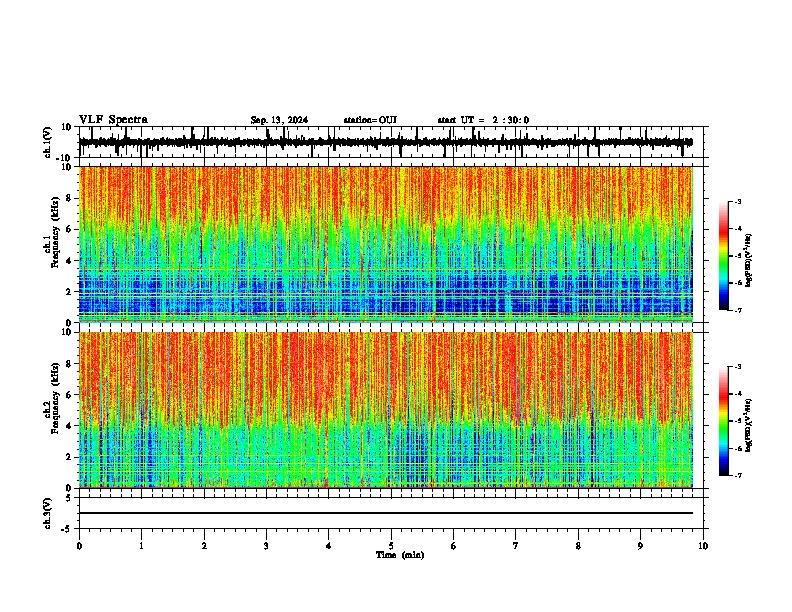Click time axis tick label "8"

point(578,546)
